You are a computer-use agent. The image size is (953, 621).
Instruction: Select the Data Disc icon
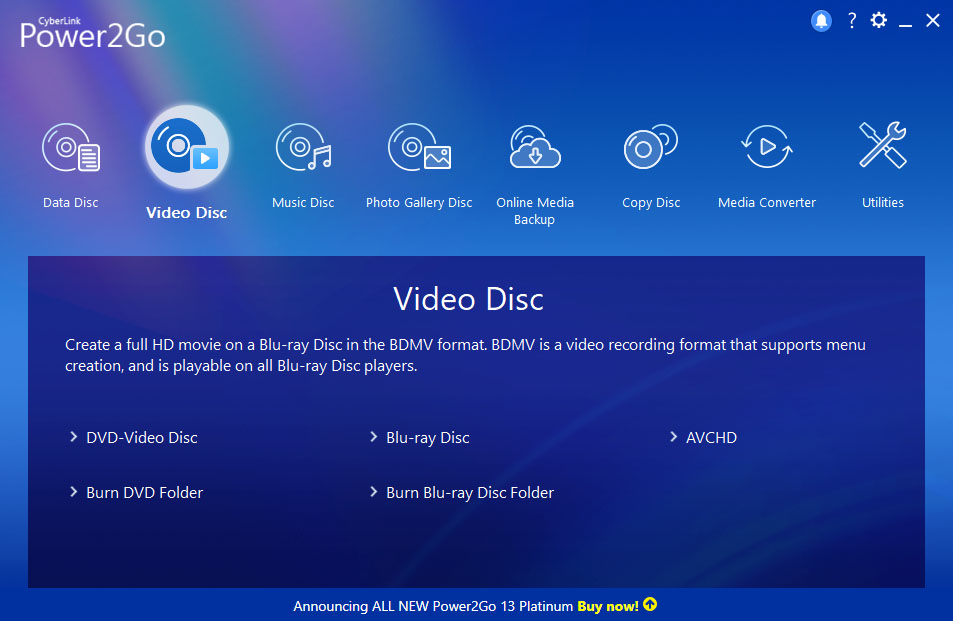point(71,148)
